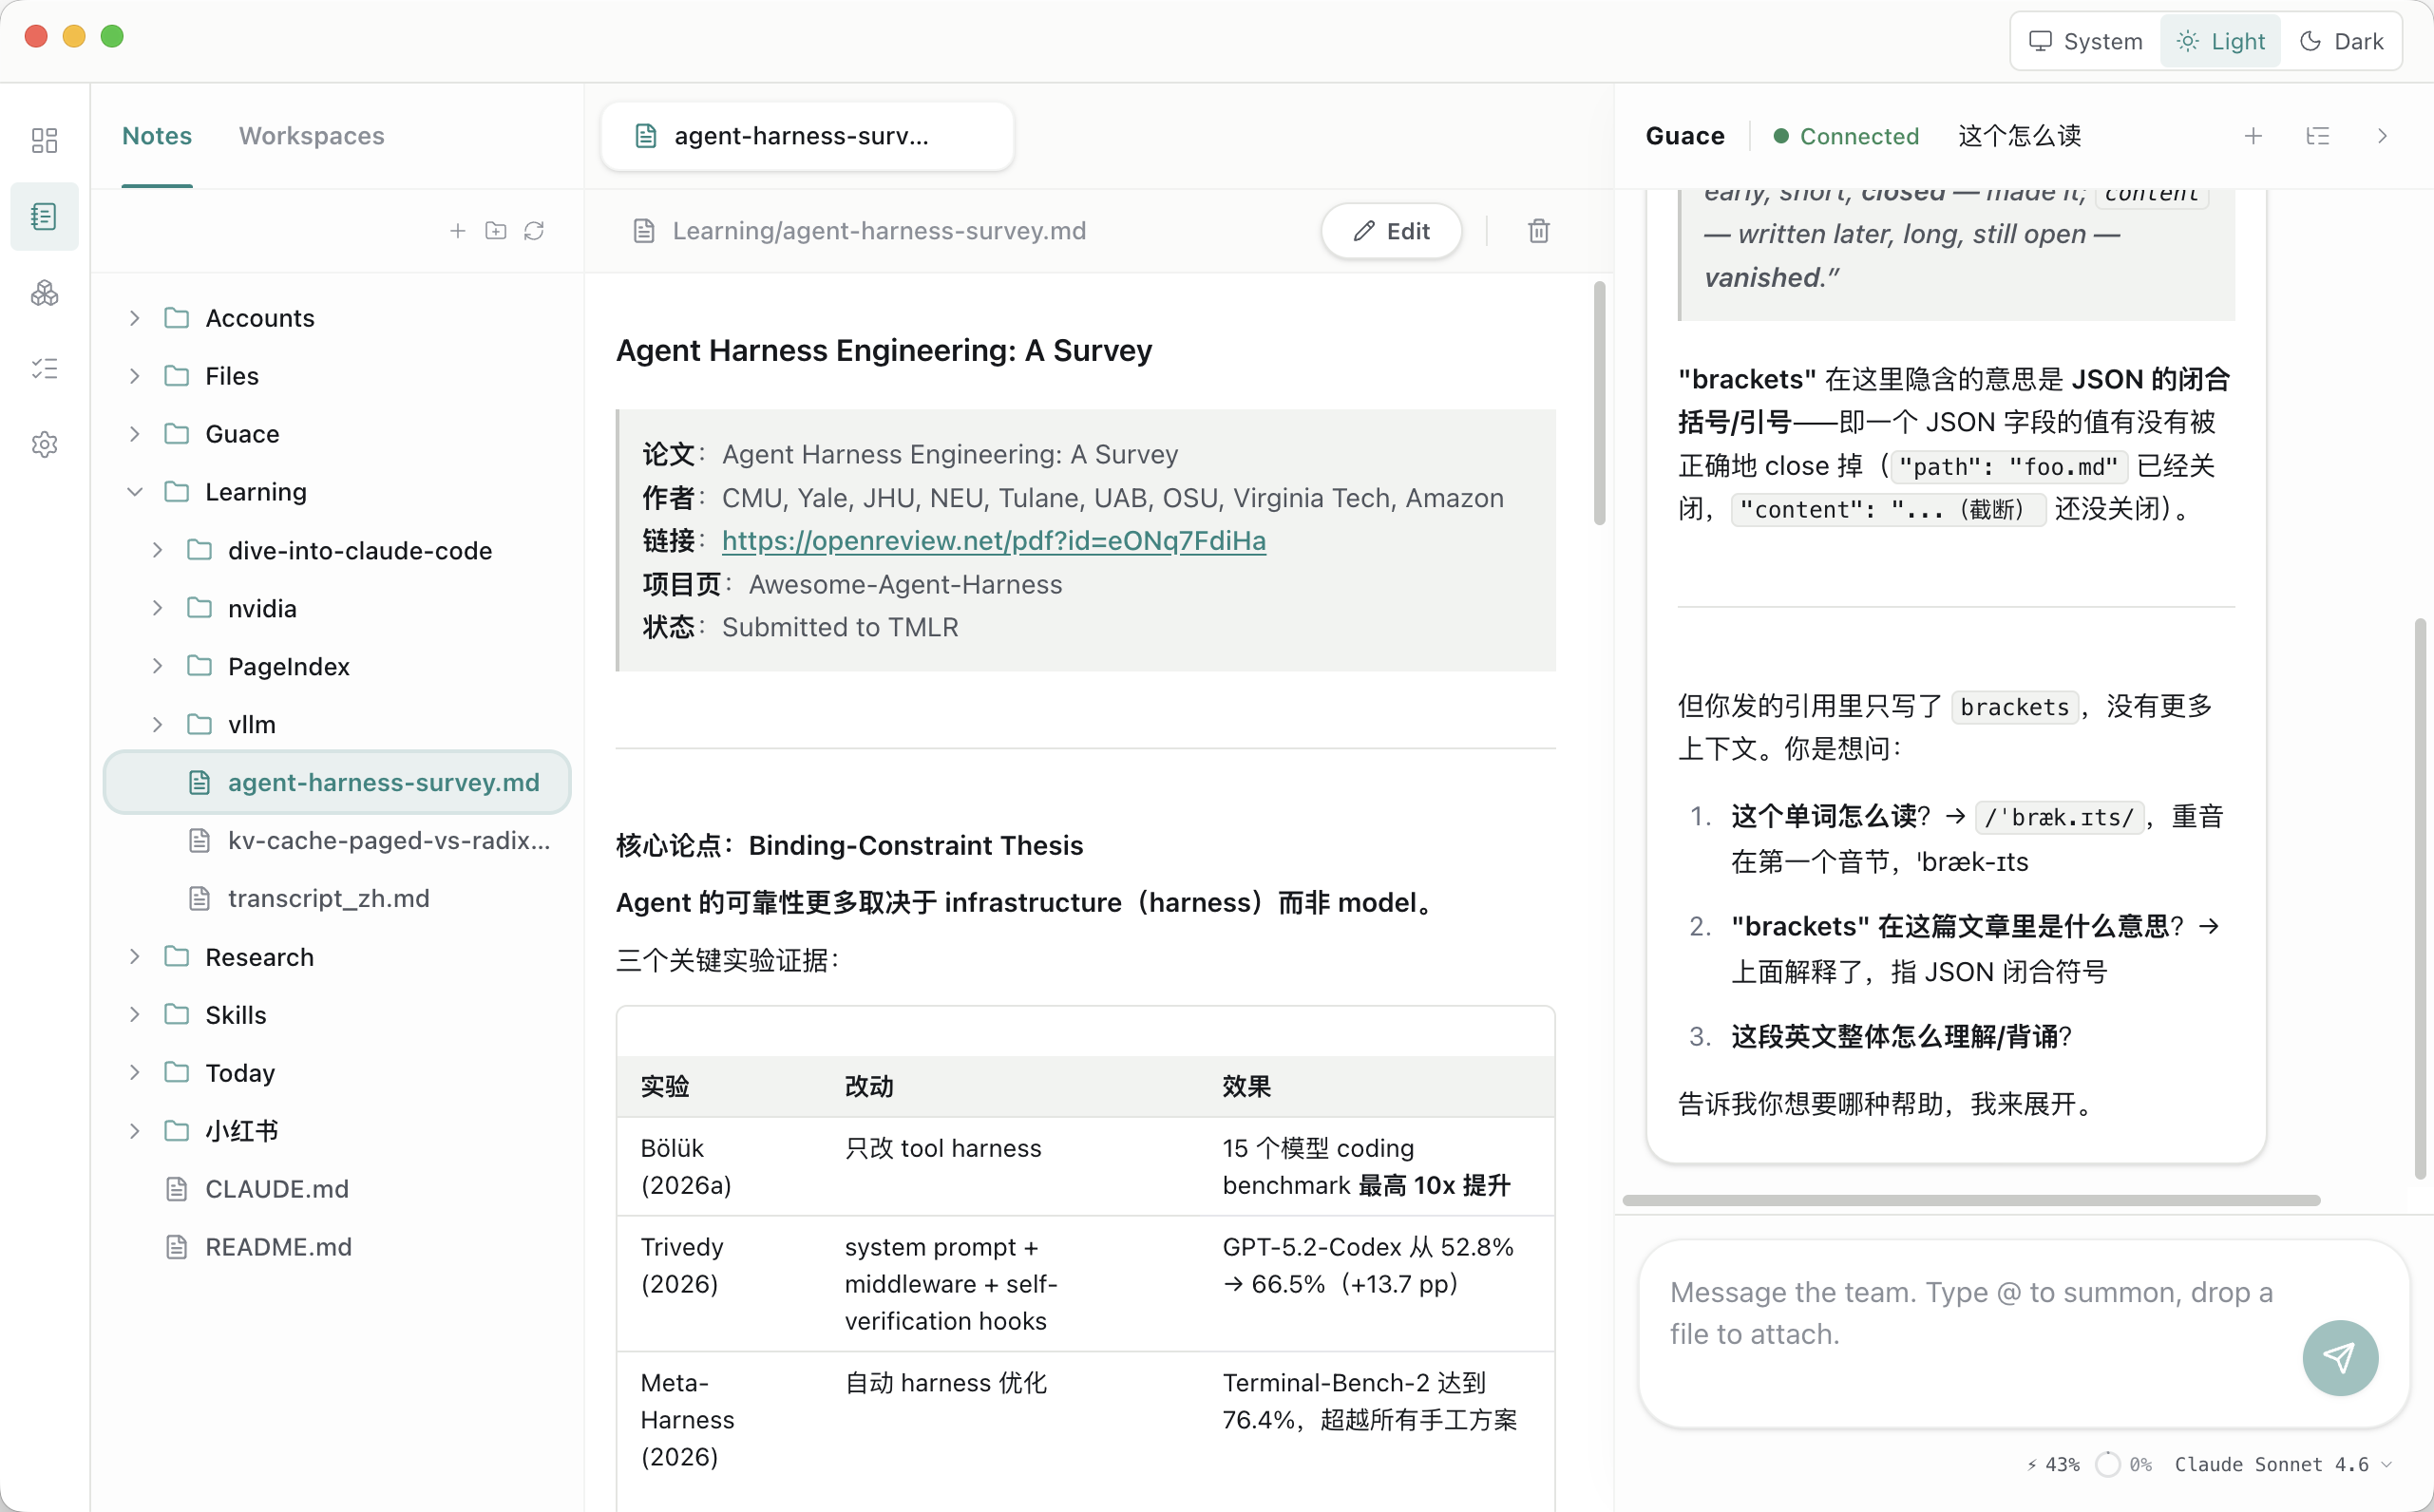The image size is (2434, 1512).
Task: Switch to the Notes tab
Action: coord(157,136)
